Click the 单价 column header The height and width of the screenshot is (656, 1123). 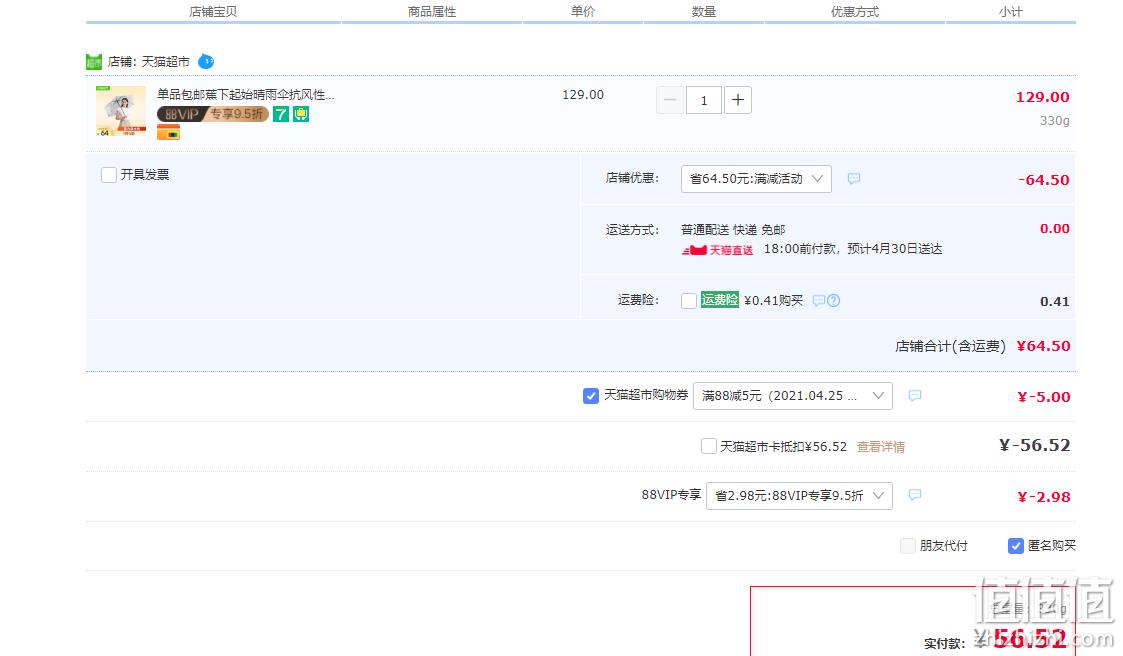click(582, 11)
